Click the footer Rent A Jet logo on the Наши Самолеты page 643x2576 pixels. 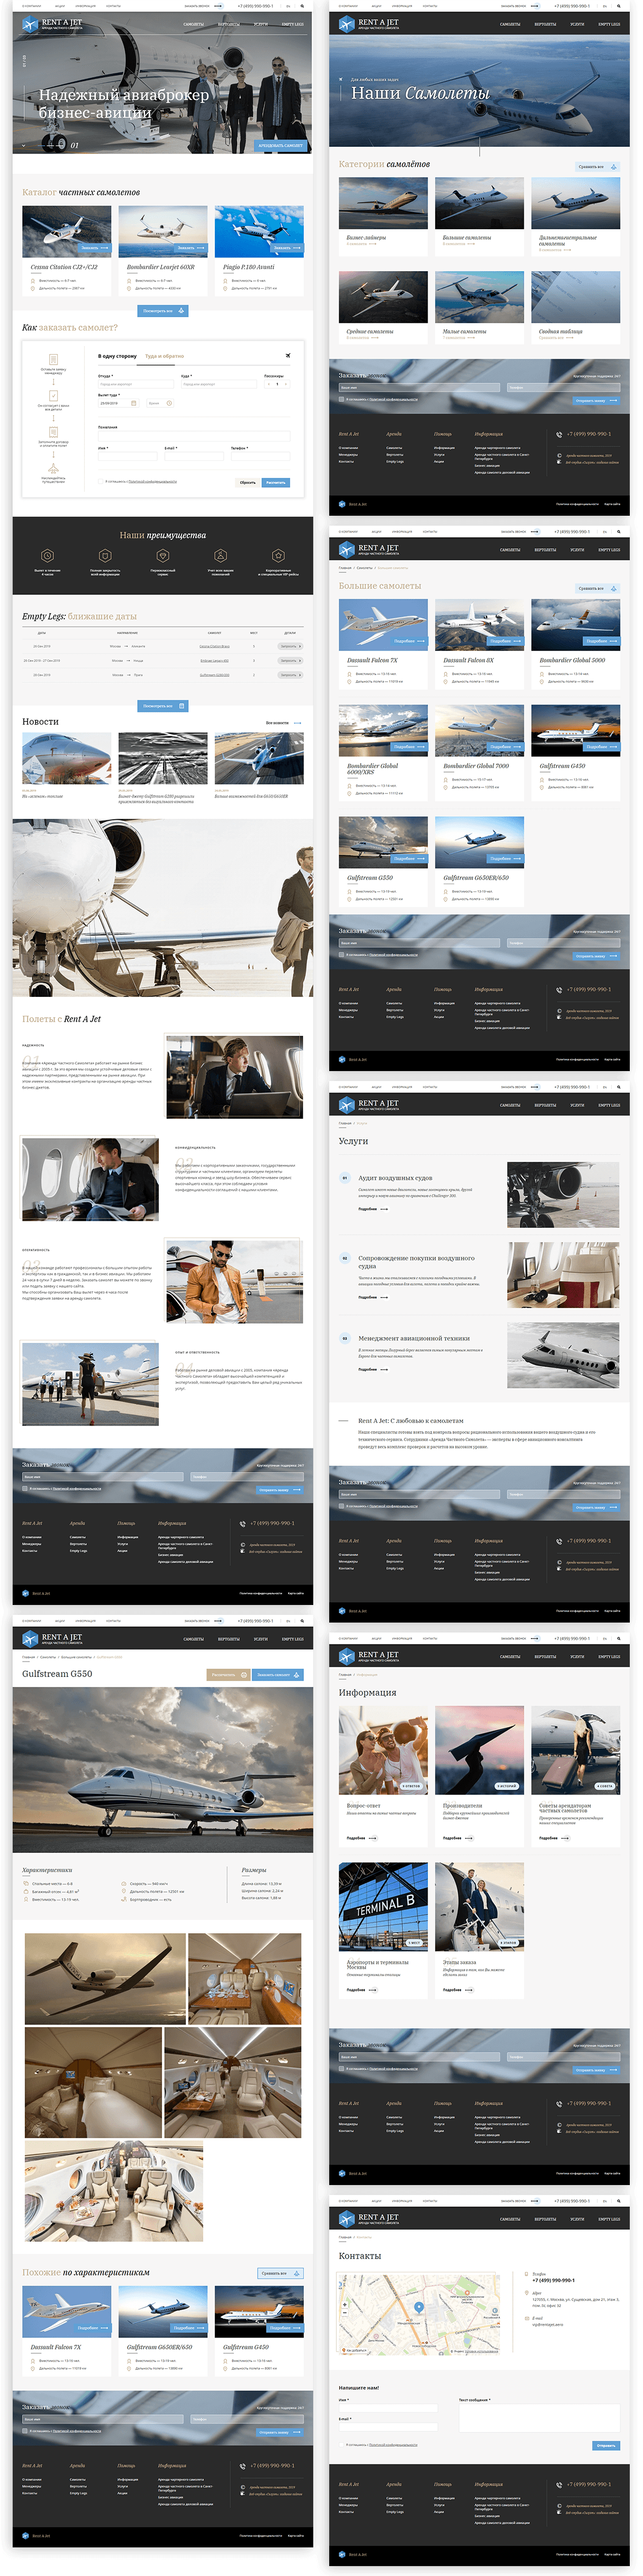pos(353,504)
